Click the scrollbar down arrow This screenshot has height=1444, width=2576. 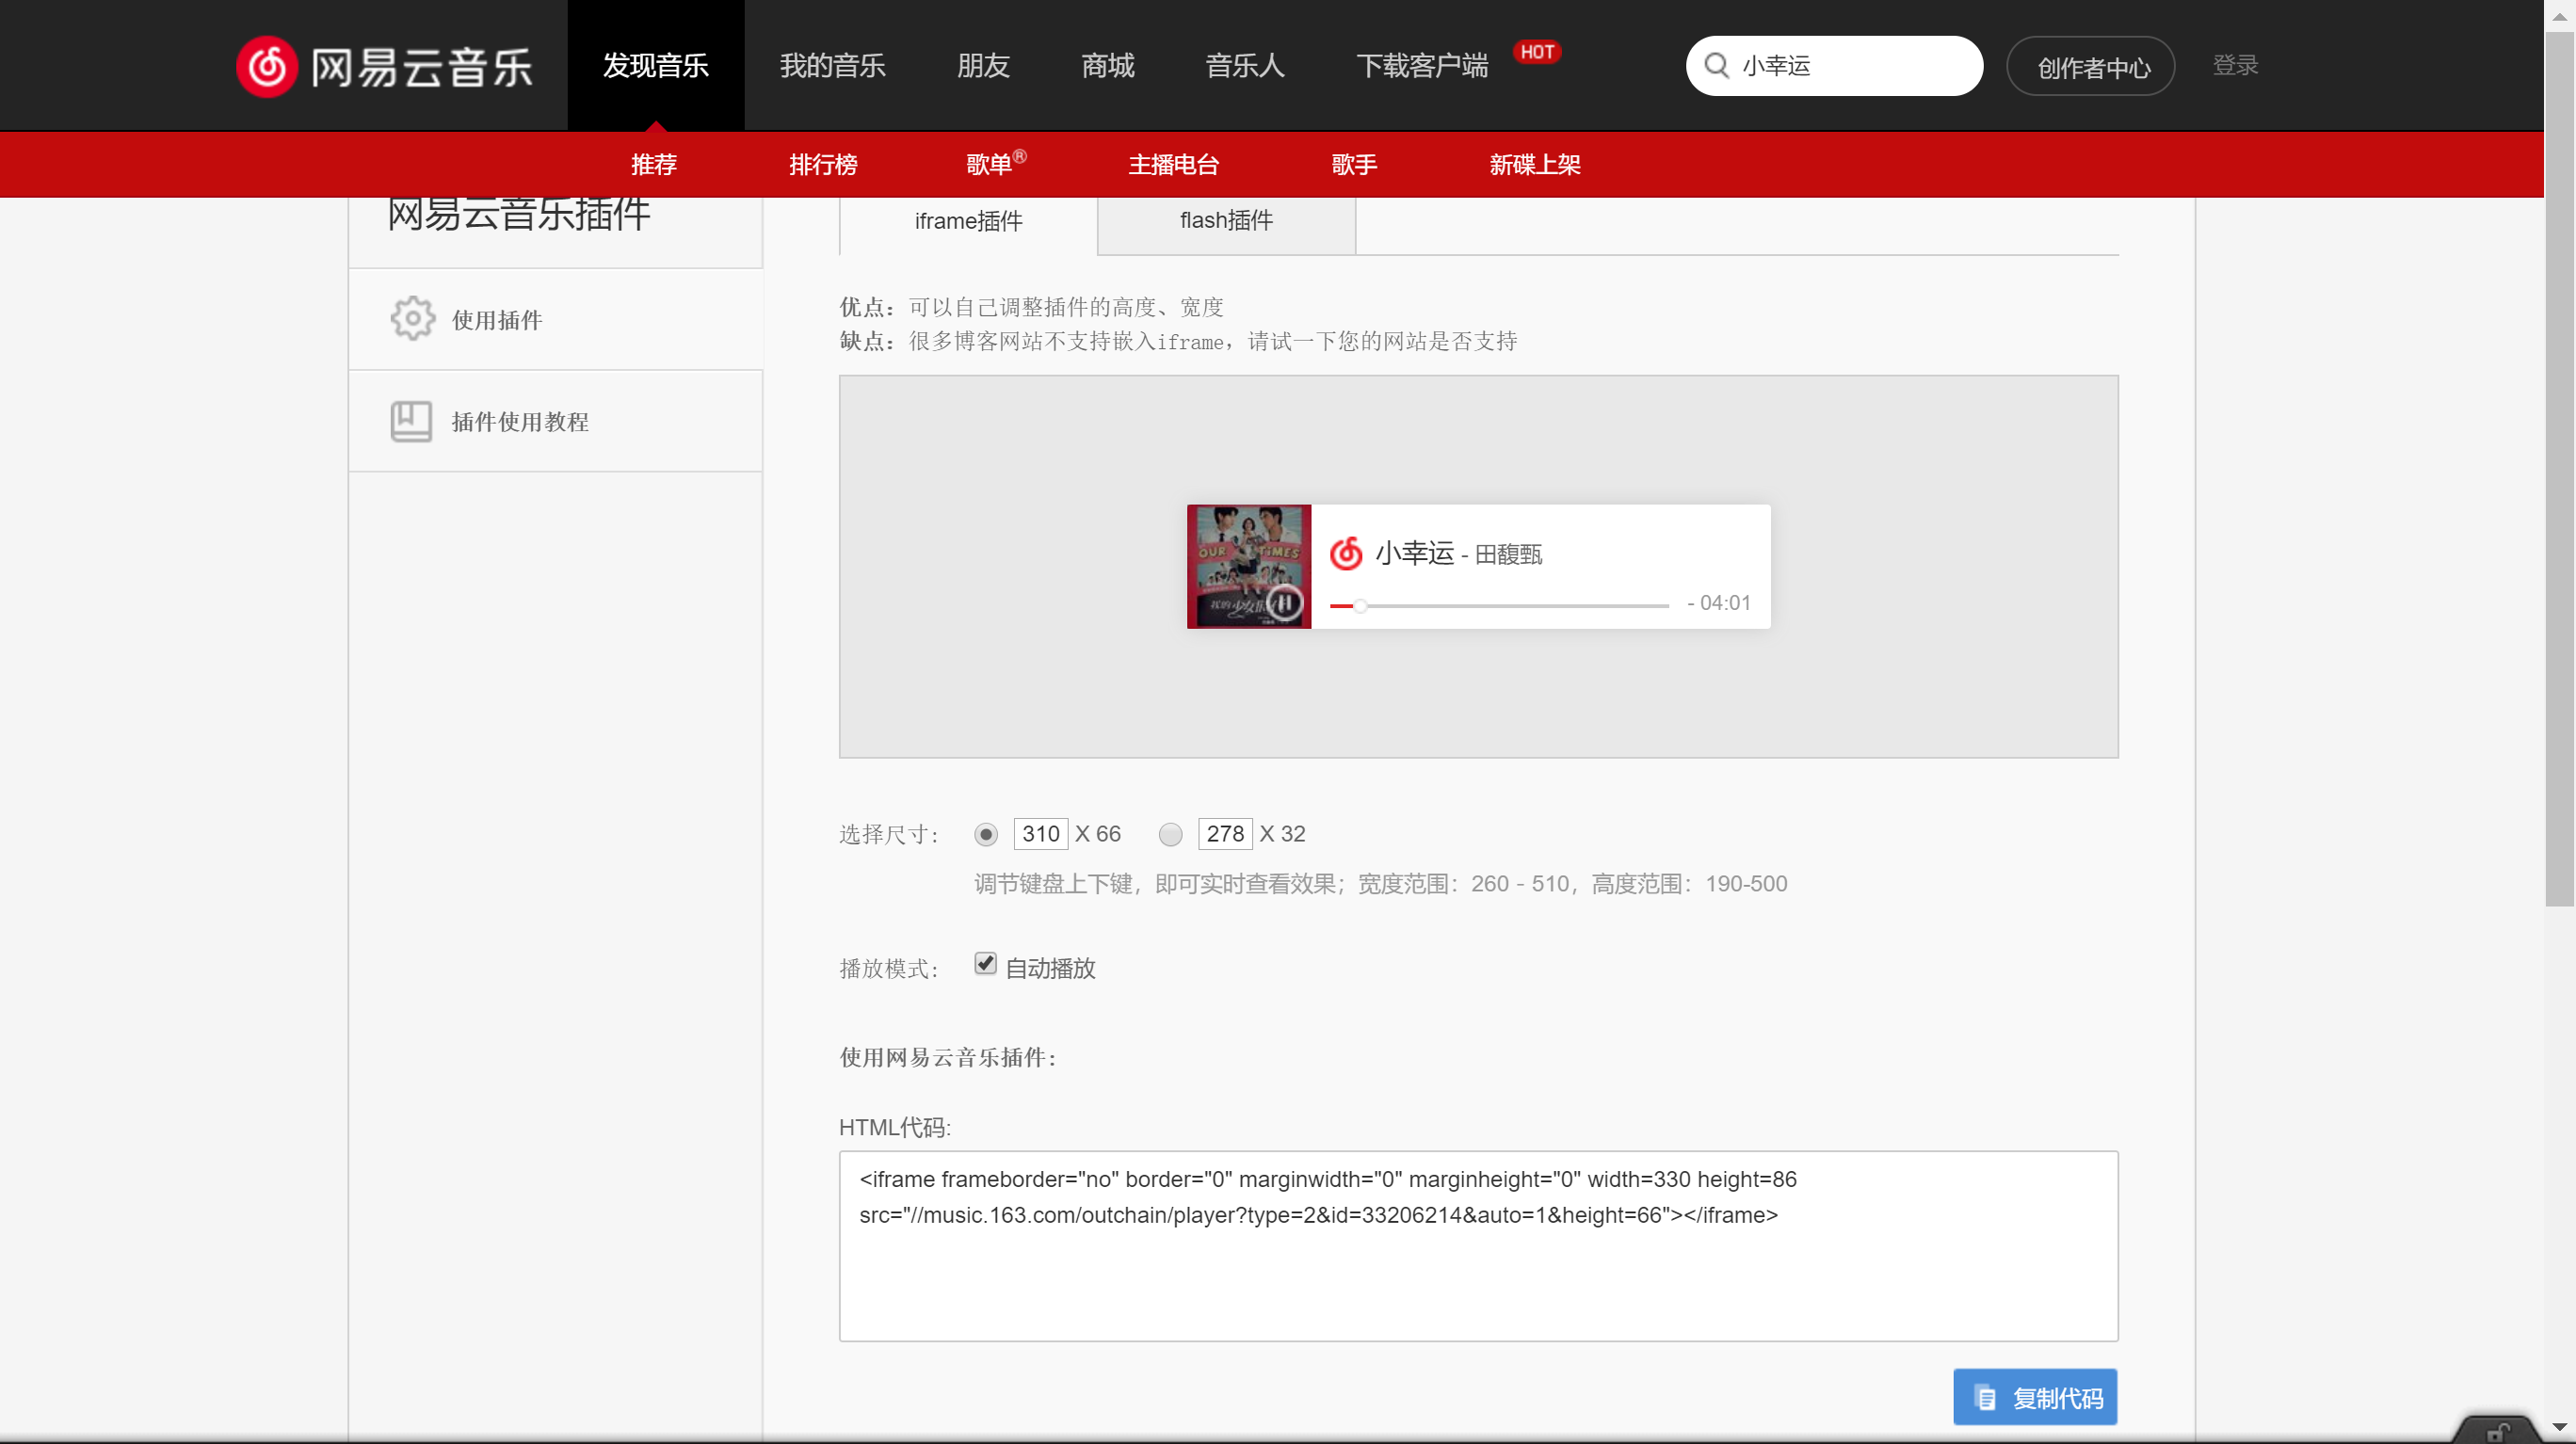[2559, 1428]
